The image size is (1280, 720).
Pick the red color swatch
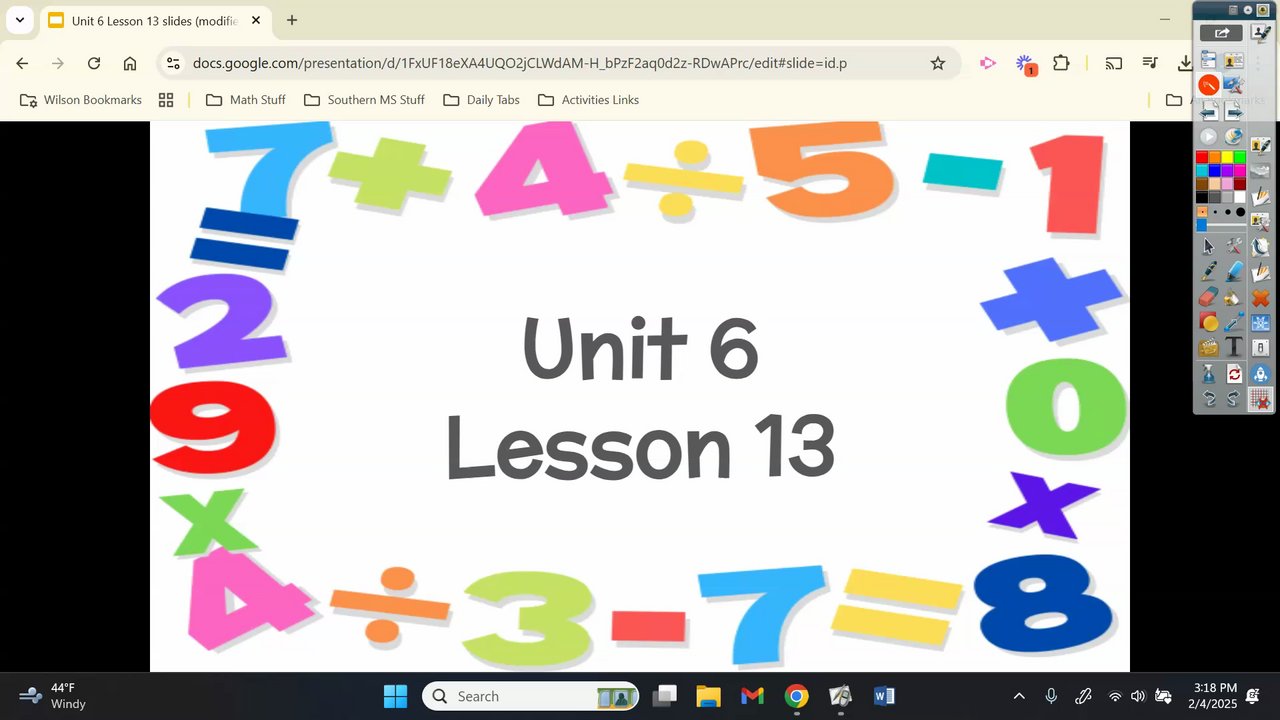(1202, 157)
